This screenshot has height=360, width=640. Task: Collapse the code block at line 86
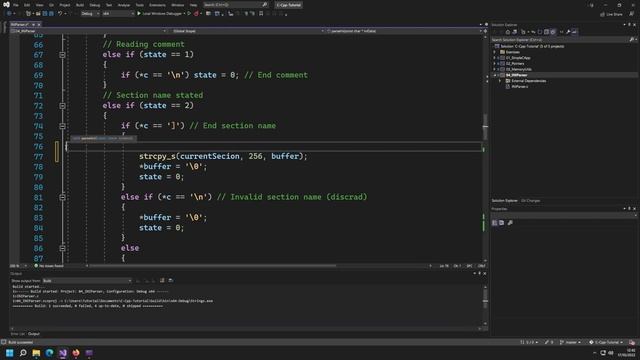pyautogui.click(x=62, y=248)
